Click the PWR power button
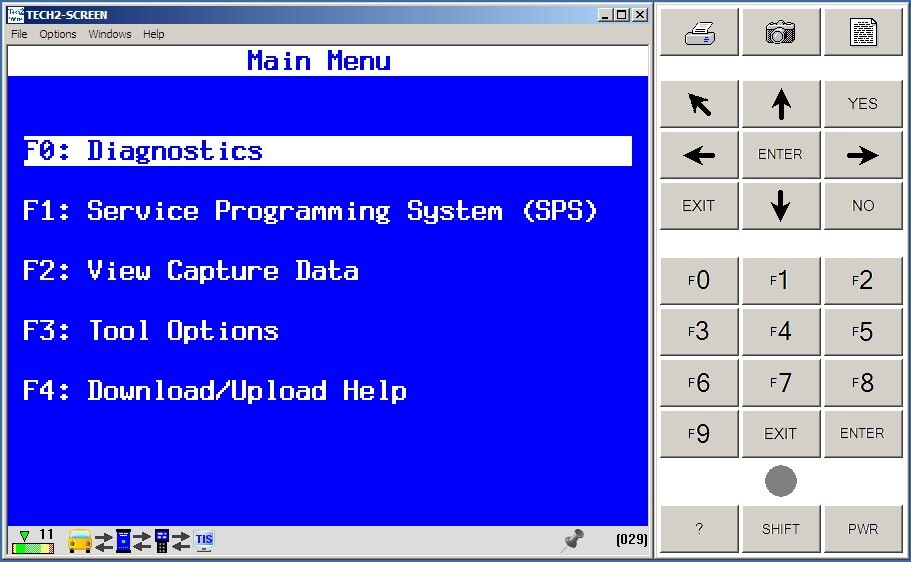This screenshot has width=911, height=562. click(x=863, y=529)
